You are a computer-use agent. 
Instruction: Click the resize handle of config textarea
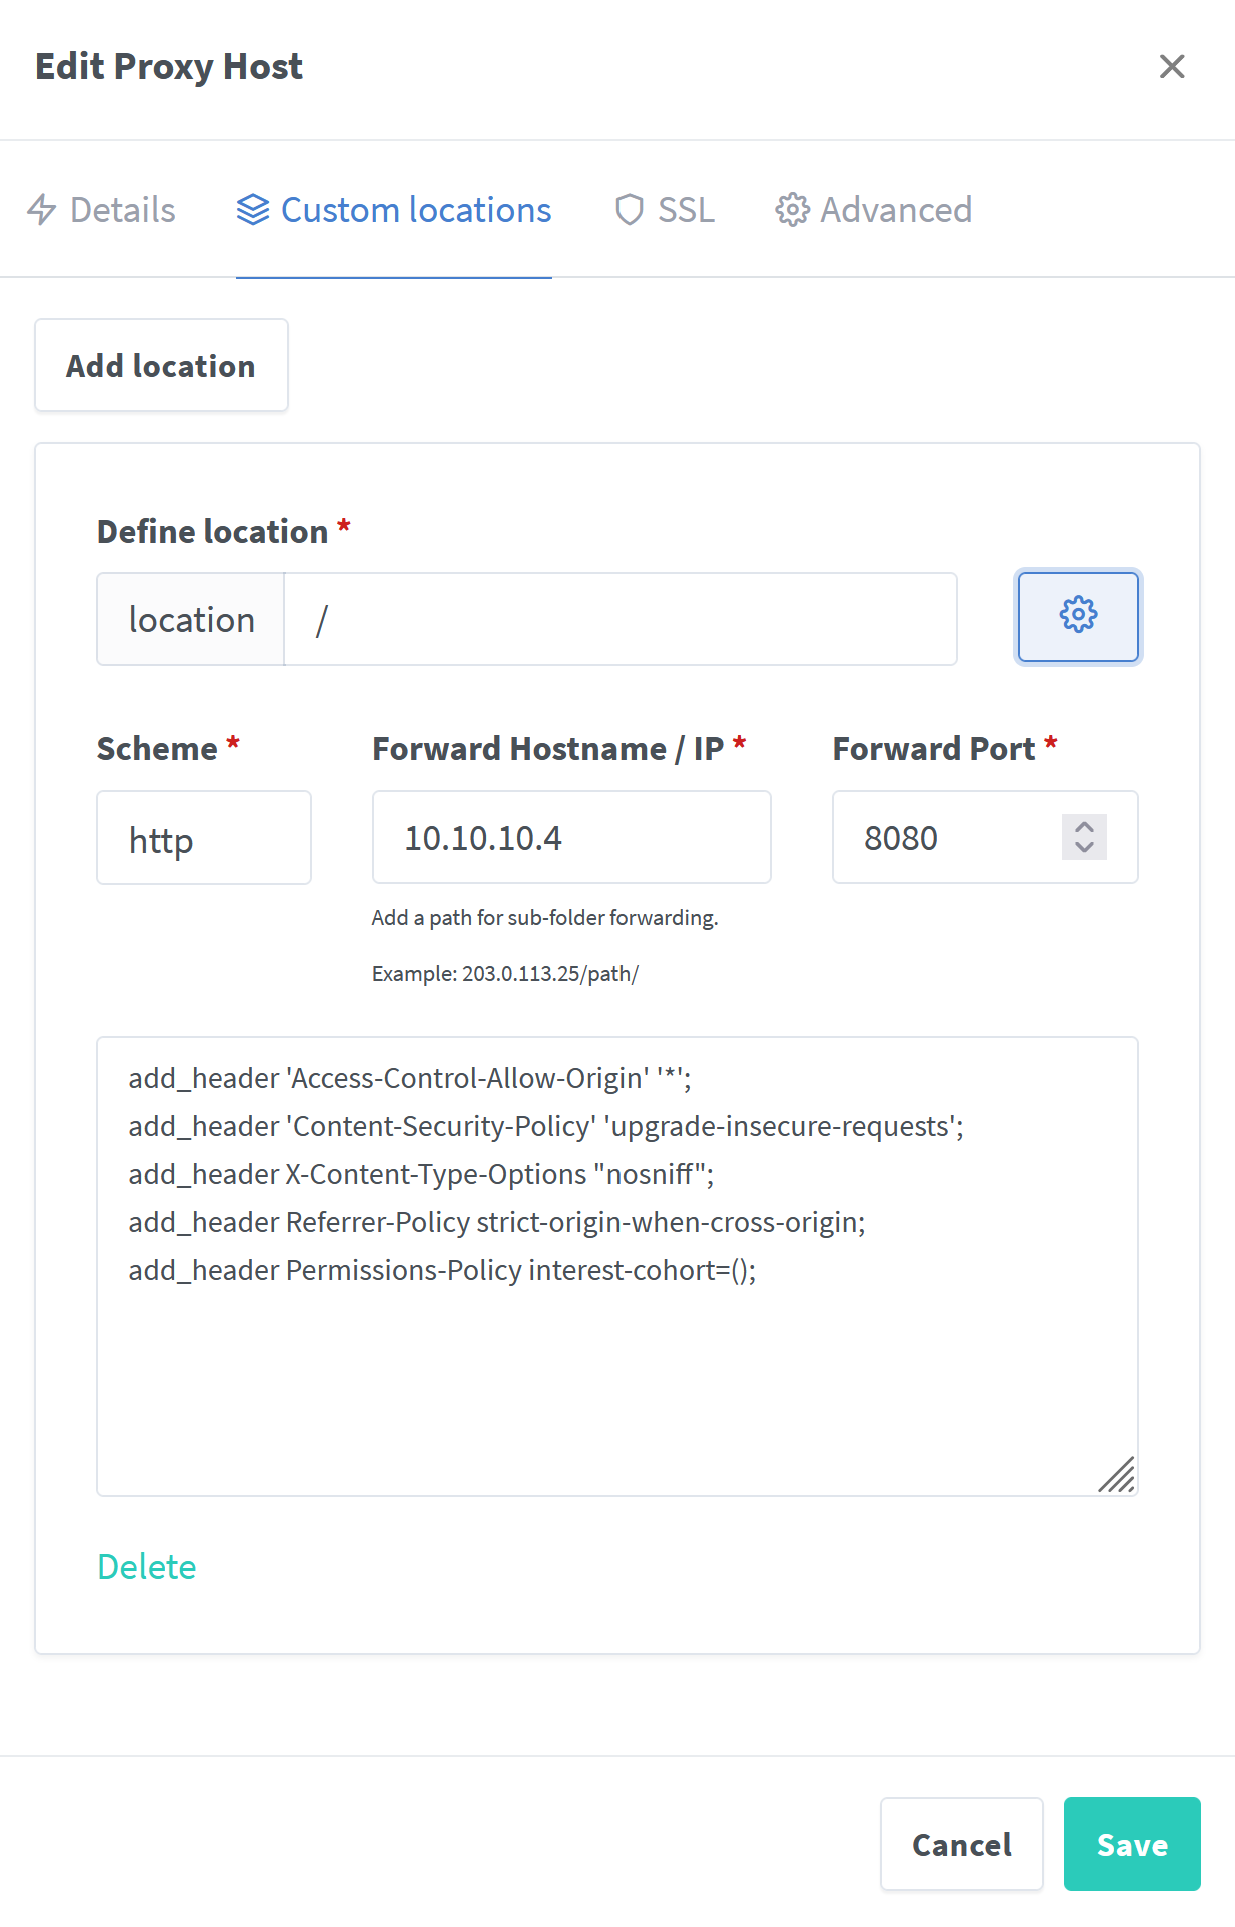pos(1118,1476)
